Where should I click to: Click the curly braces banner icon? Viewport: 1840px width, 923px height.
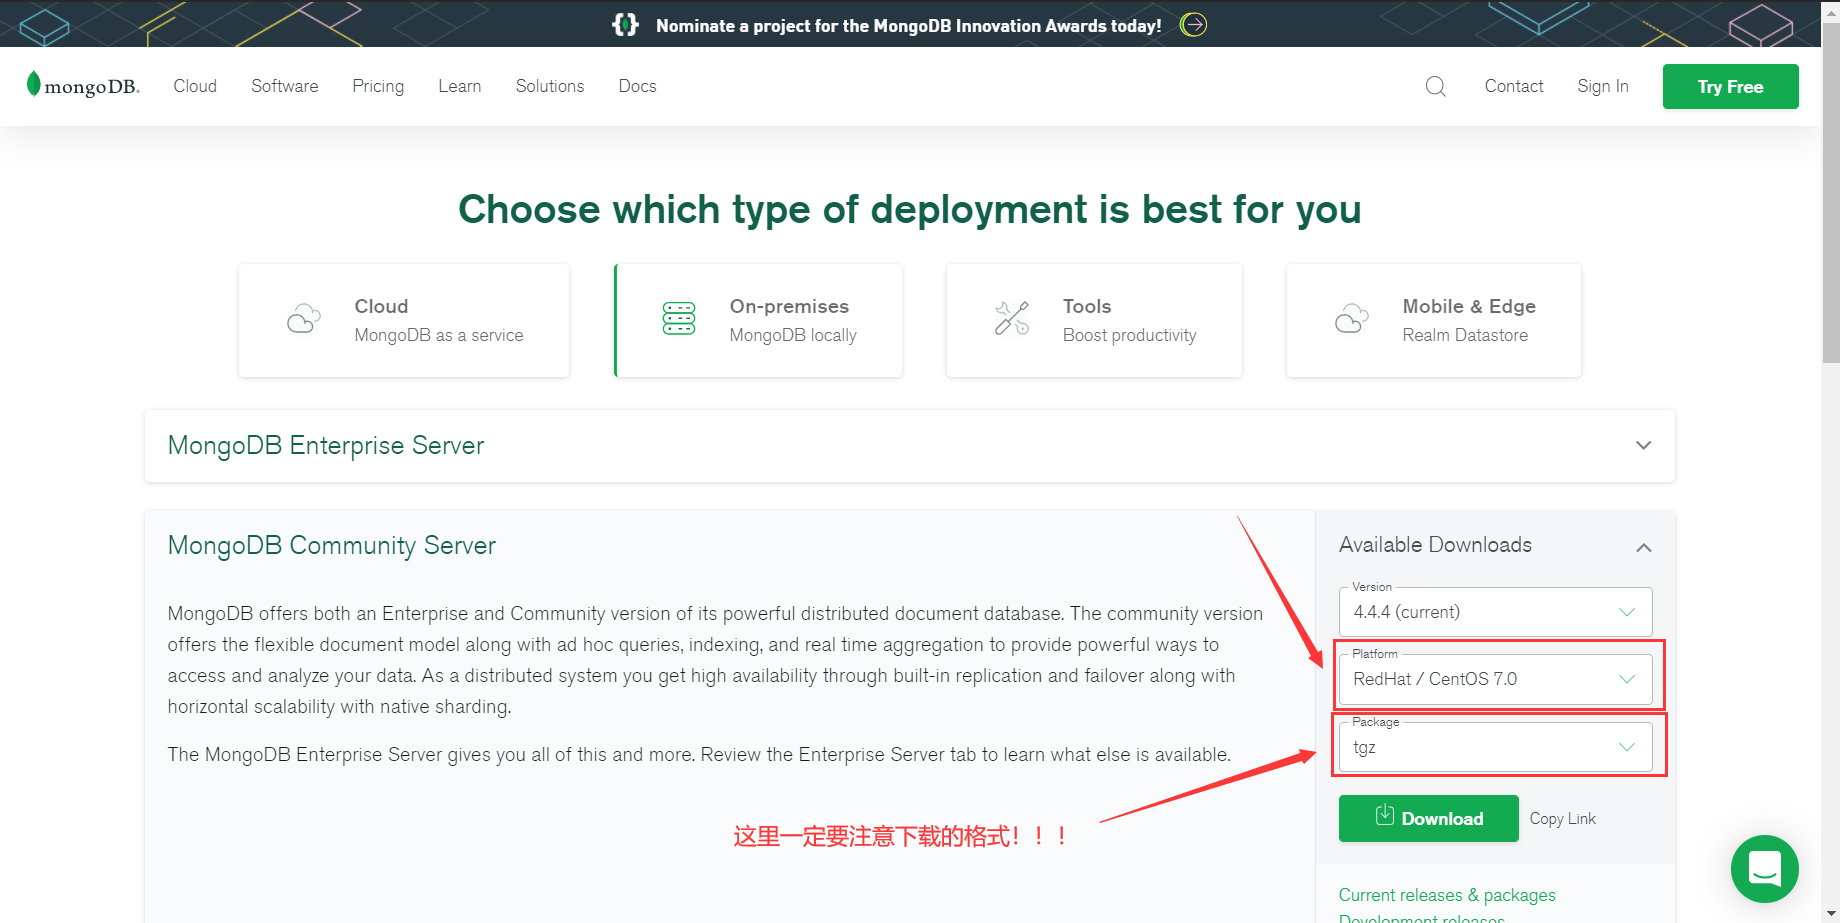click(x=625, y=25)
